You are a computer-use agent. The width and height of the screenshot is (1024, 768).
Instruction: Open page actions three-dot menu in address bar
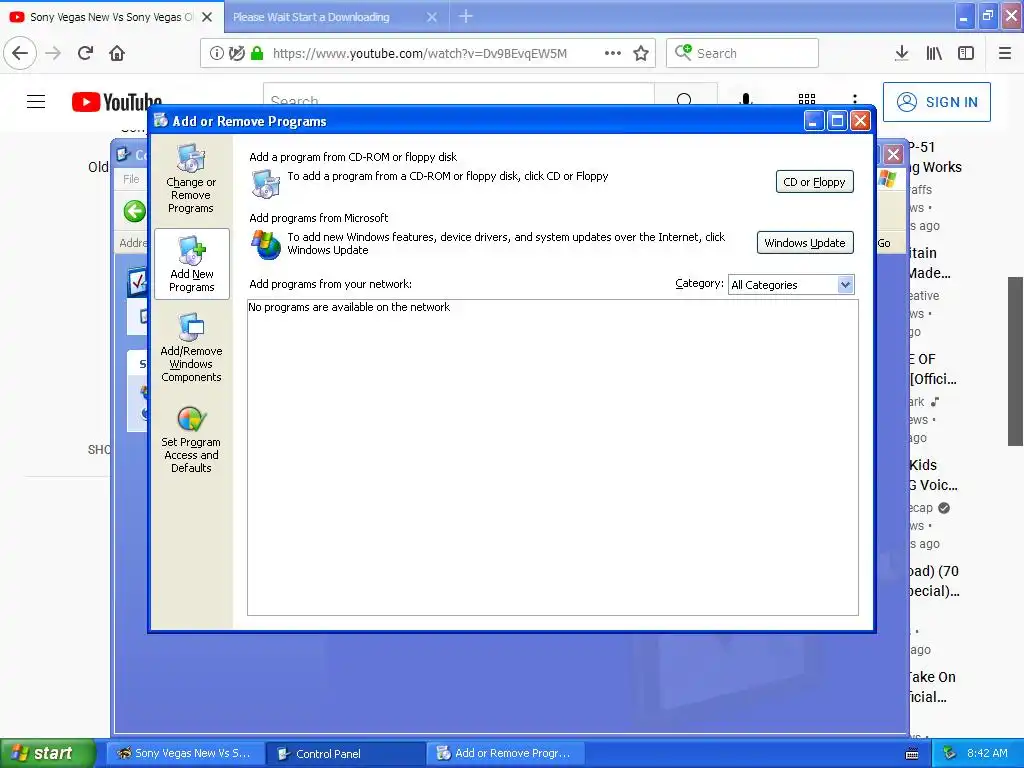[x=613, y=53]
